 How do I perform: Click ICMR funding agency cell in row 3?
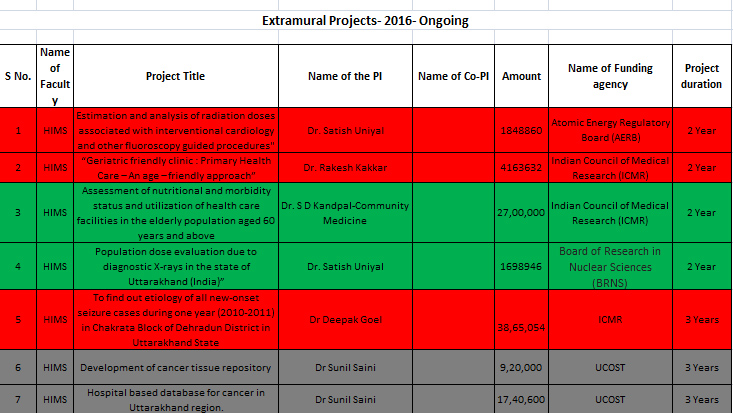pyautogui.click(x=610, y=212)
